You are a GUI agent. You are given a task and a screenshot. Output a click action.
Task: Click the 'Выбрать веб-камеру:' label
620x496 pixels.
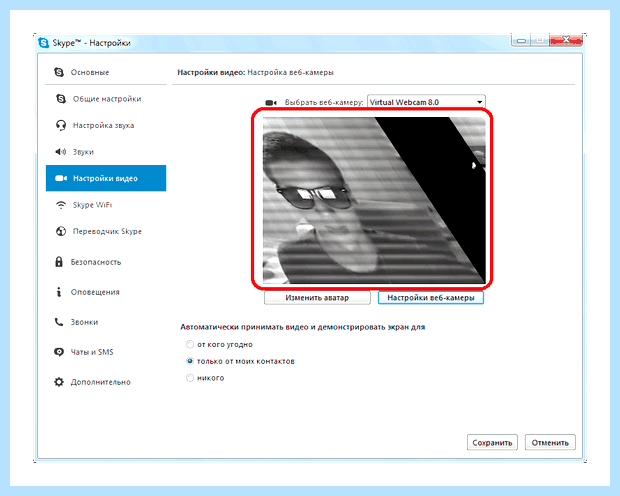click(x=324, y=102)
